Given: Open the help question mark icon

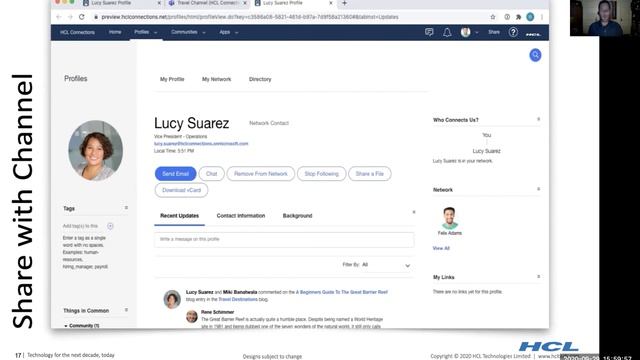Looking at the screenshot, I should tap(513, 32).
